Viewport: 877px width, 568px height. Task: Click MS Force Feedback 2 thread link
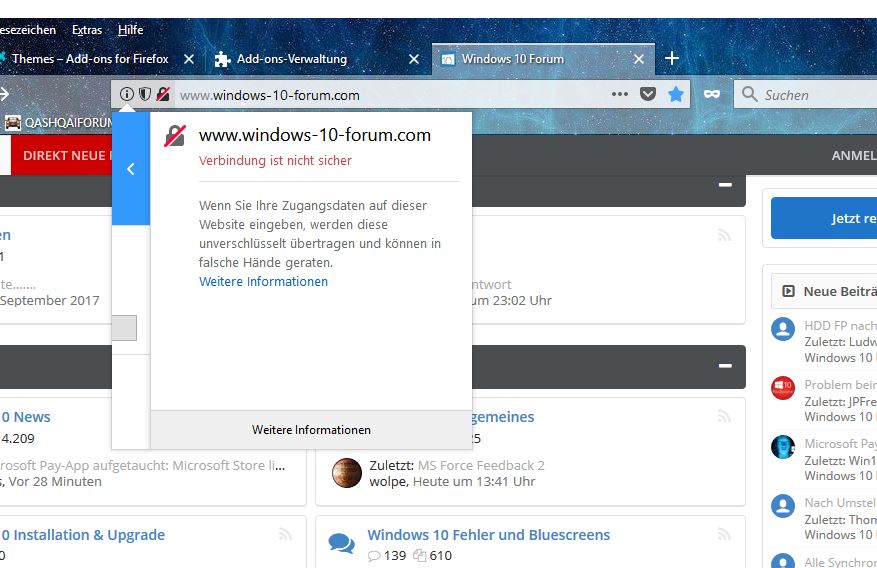click(x=481, y=465)
